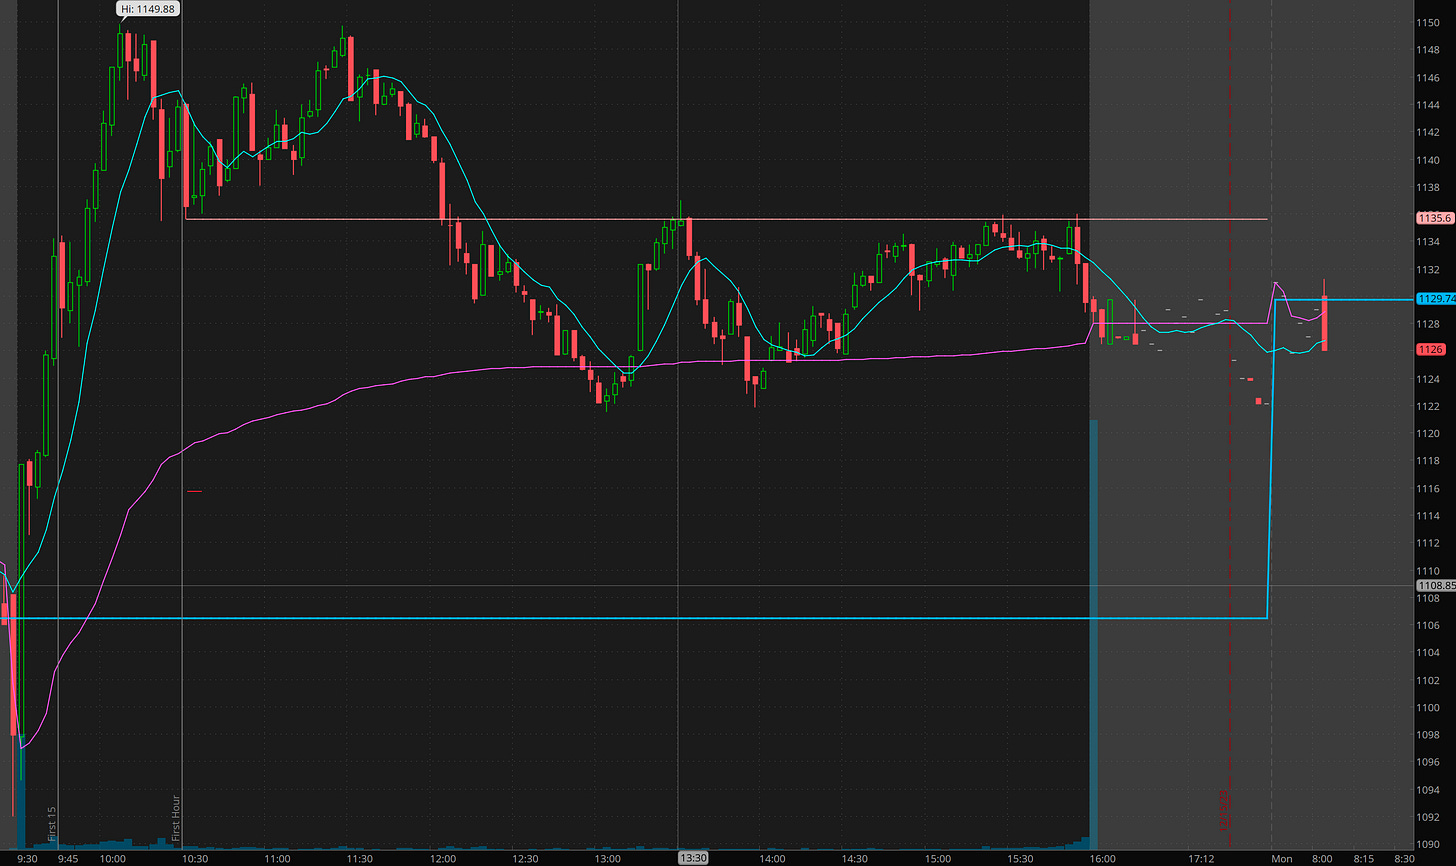This screenshot has height=866, width=1456.
Task: Click the 11:00 time axis label
Action: coord(277,858)
